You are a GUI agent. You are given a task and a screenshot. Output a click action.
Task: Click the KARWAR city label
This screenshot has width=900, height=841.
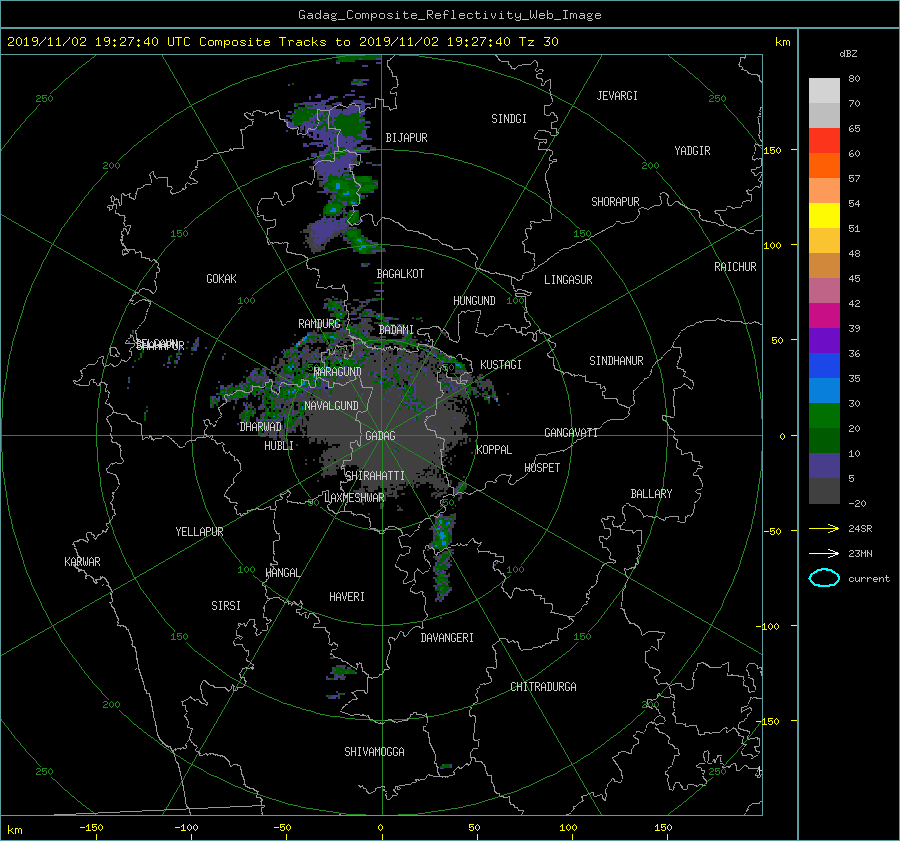click(x=82, y=561)
